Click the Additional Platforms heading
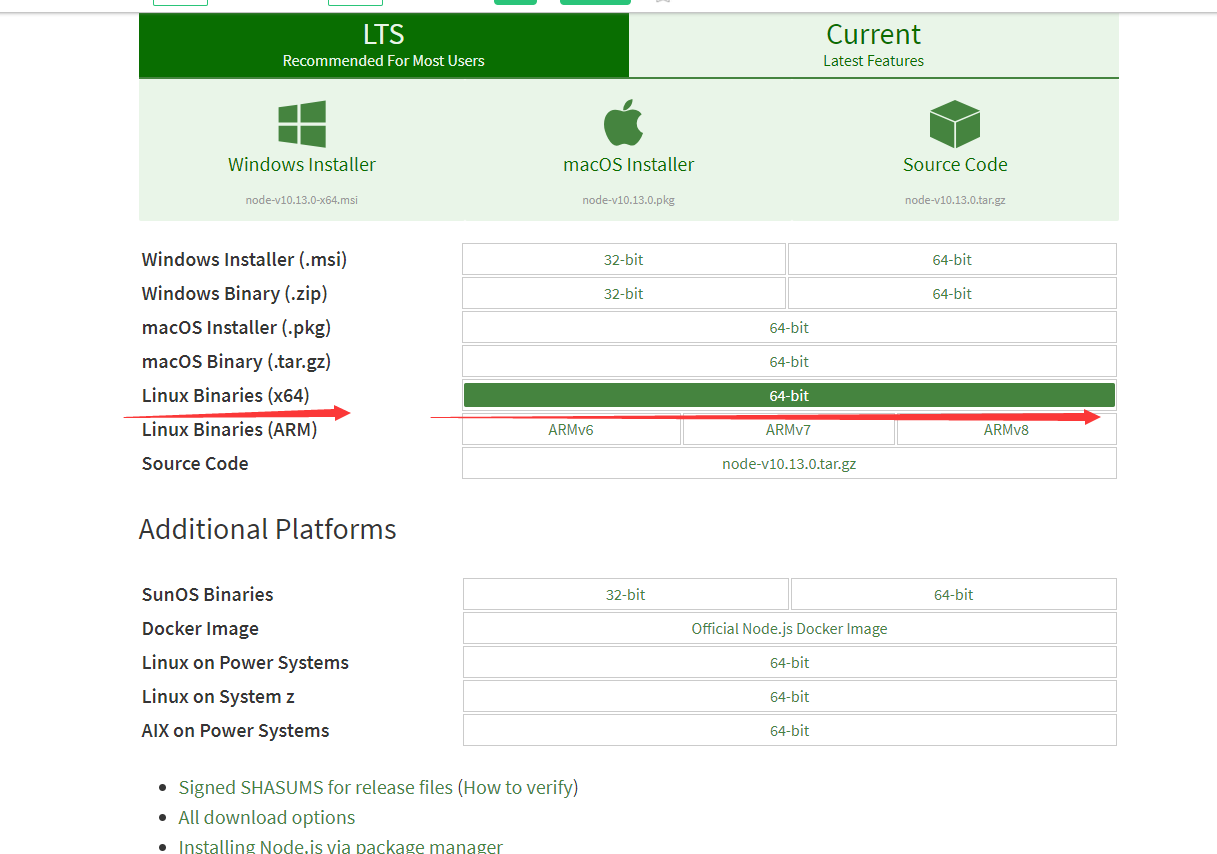The height and width of the screenshot is (854, 1217). pos(268,529)
